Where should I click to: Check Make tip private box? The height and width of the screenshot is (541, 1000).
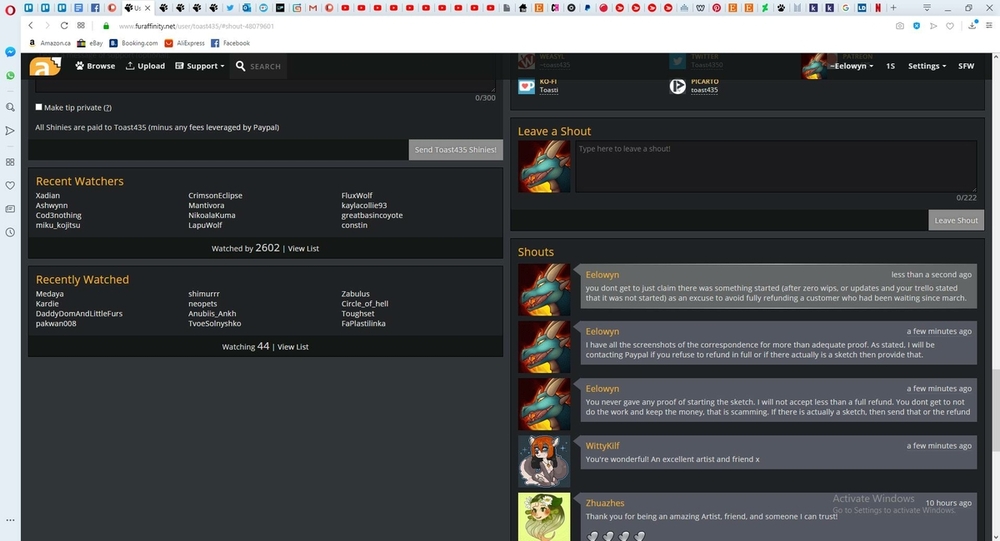click(x=39, y=107)
